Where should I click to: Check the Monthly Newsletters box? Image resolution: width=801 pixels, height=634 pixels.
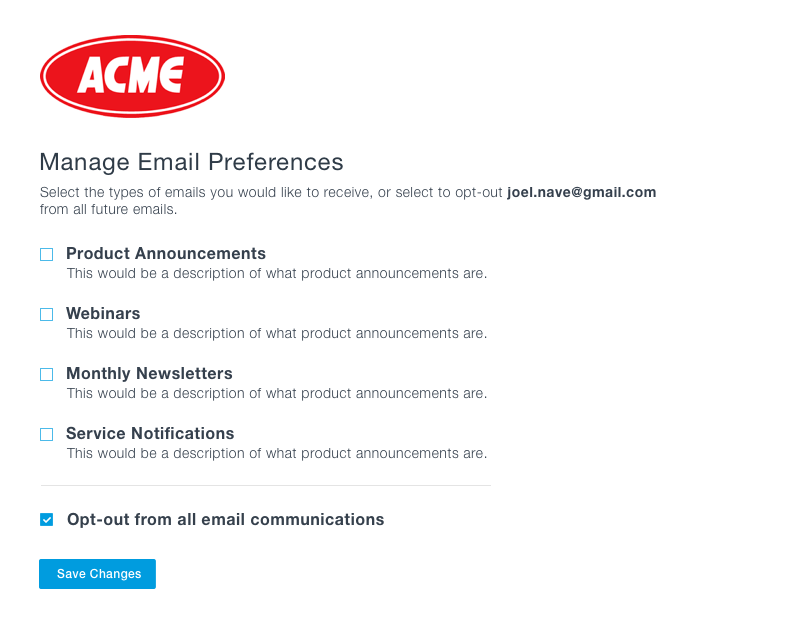(46, 374)
